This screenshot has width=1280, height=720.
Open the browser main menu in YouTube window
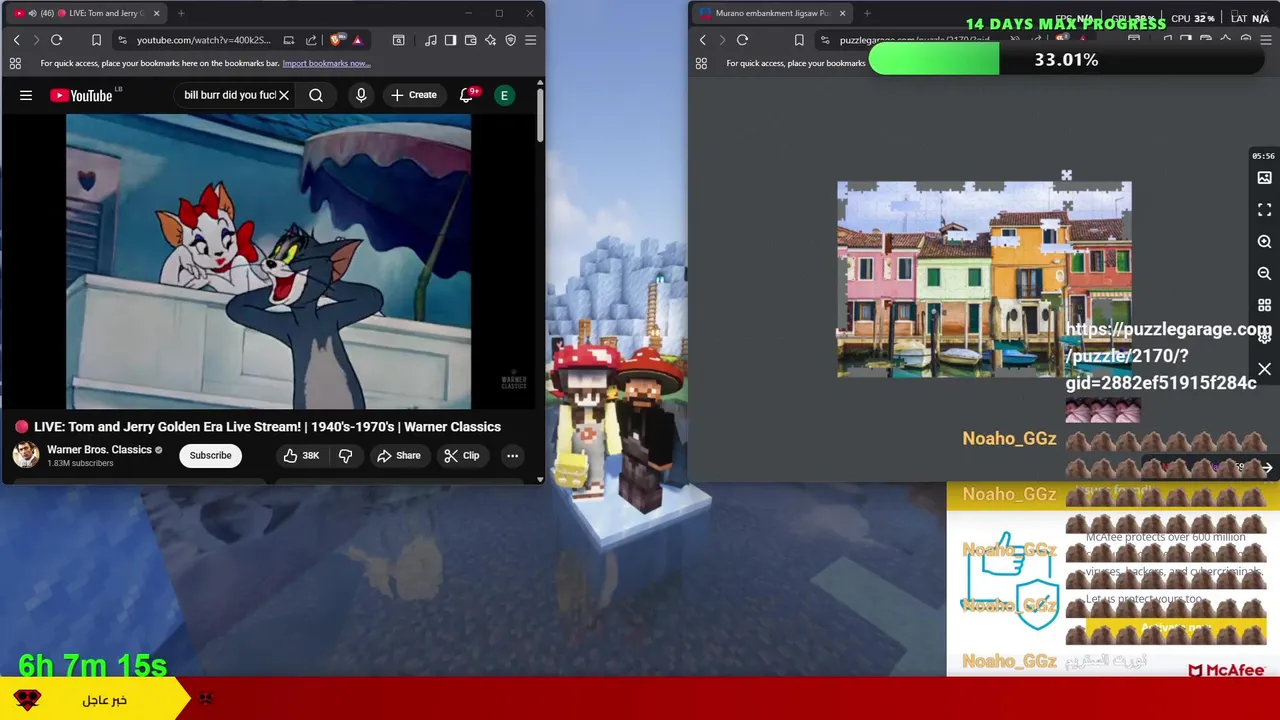tap(530, 40)
